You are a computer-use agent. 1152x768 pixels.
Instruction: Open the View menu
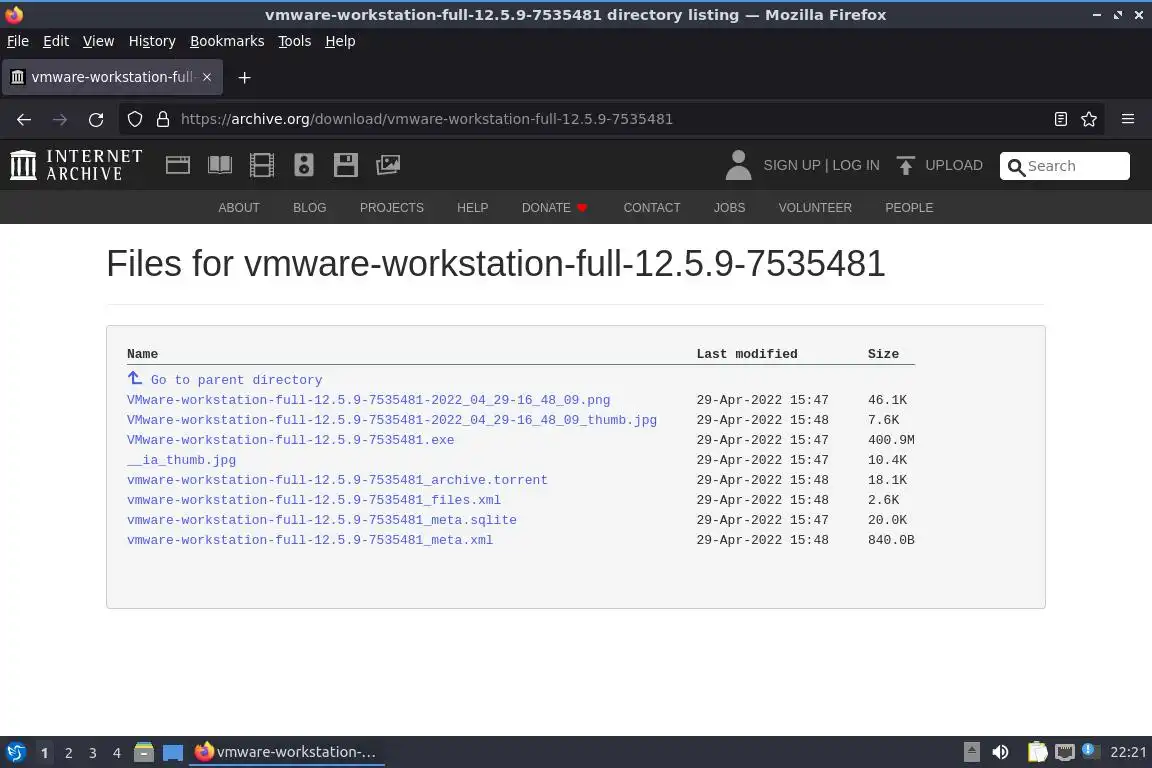click(x=98, y=41)
